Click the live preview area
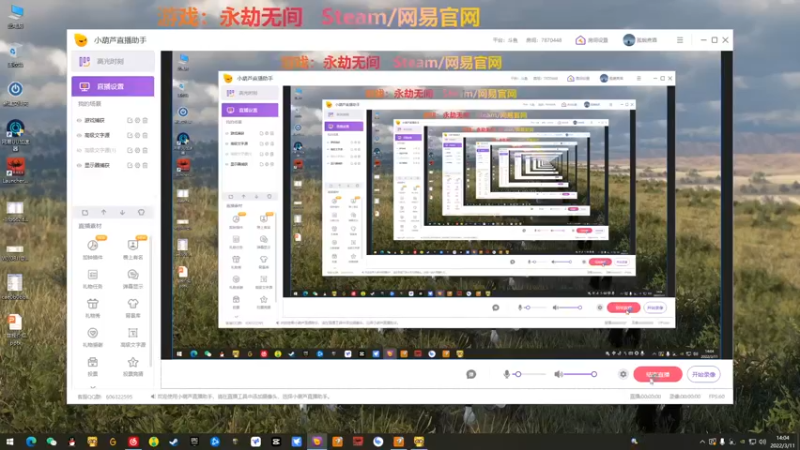This screenshot has height=450, width=800. [x=446, y=205]
